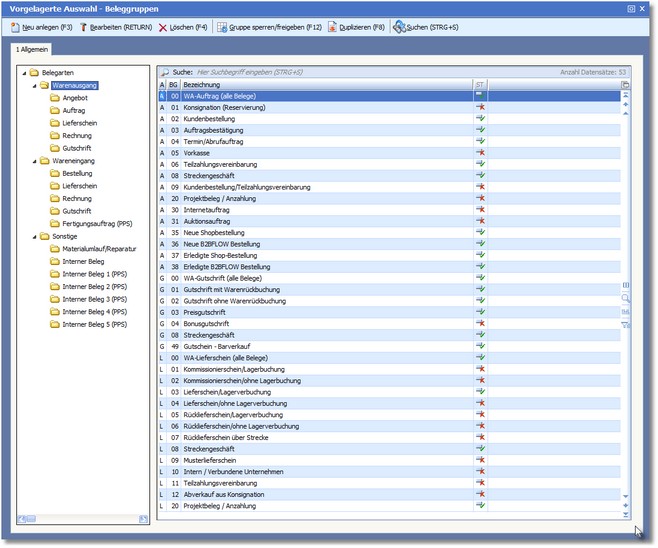Image resolution: width=658 pixels, height=548 pixels.
Task: Click the column chooser icon in grid header
Action: pos(625,85)
